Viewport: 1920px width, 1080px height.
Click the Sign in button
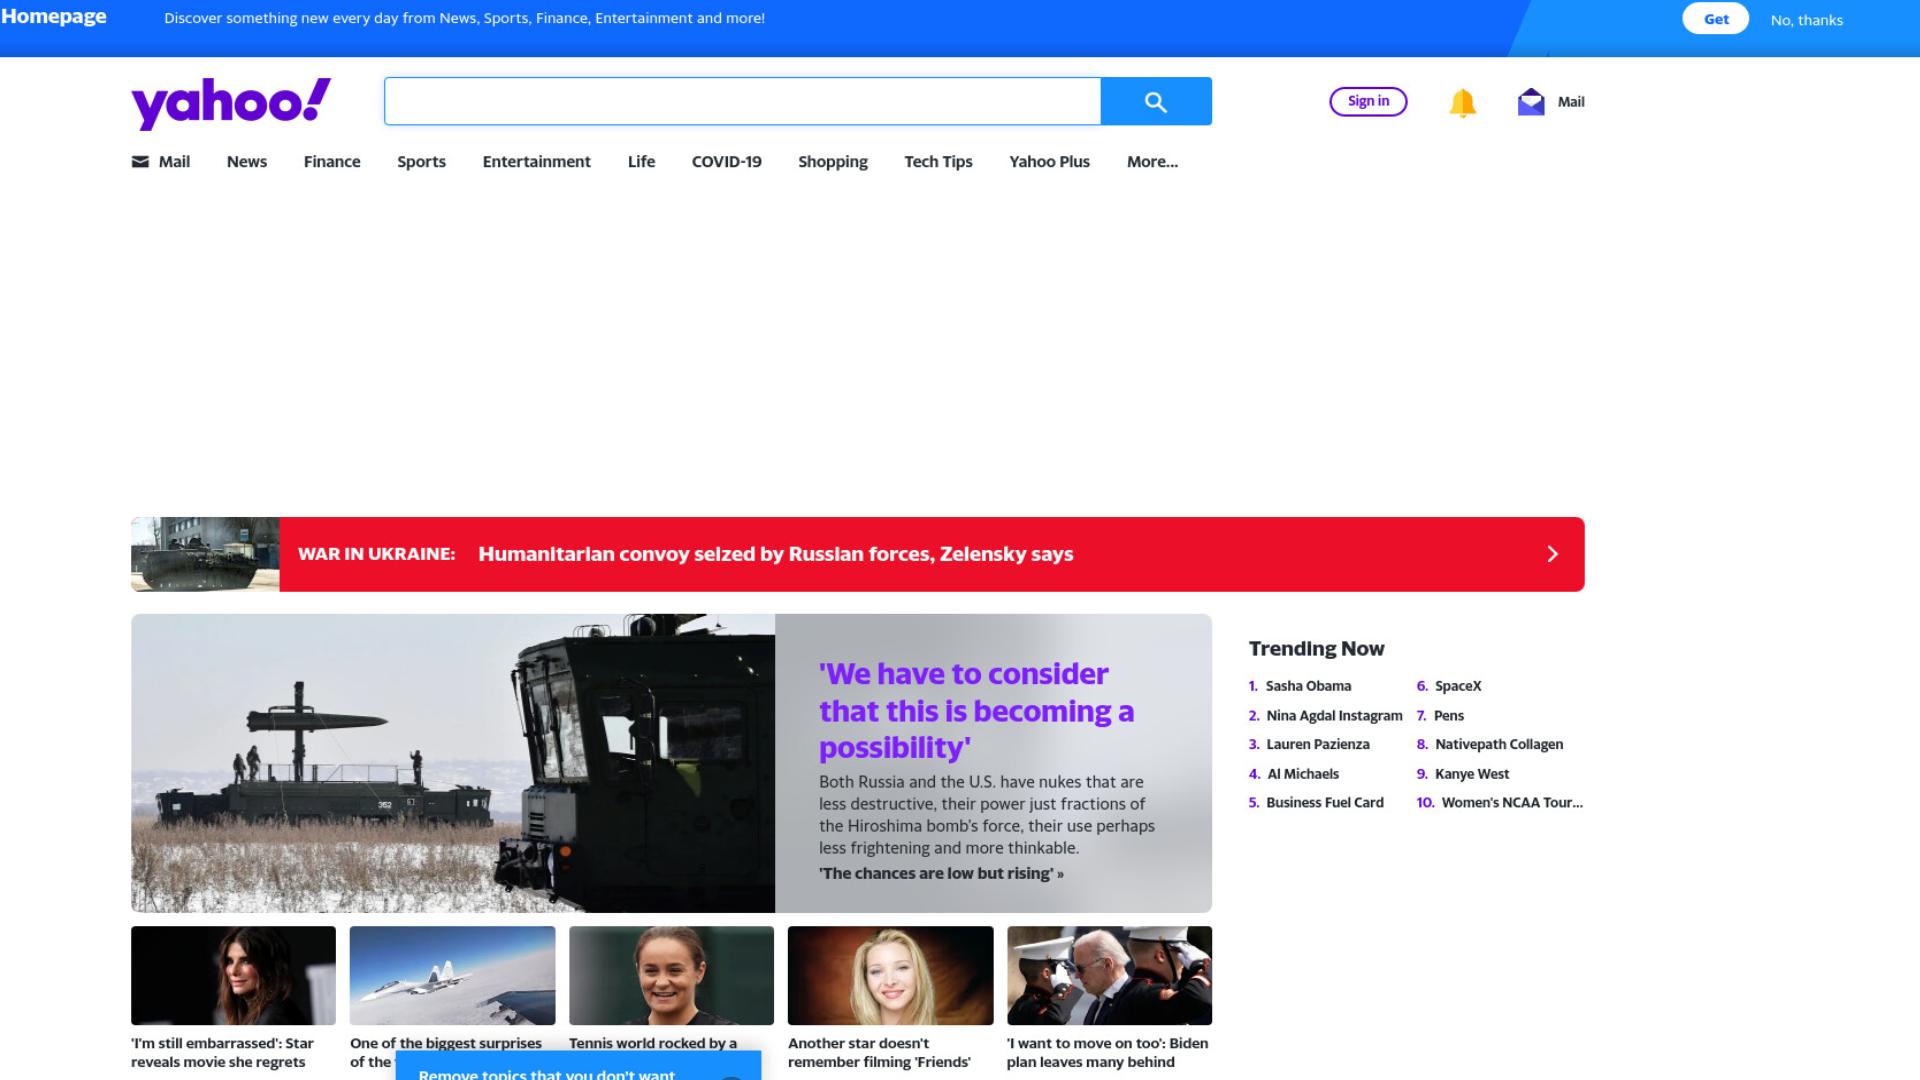(1368, 101)
